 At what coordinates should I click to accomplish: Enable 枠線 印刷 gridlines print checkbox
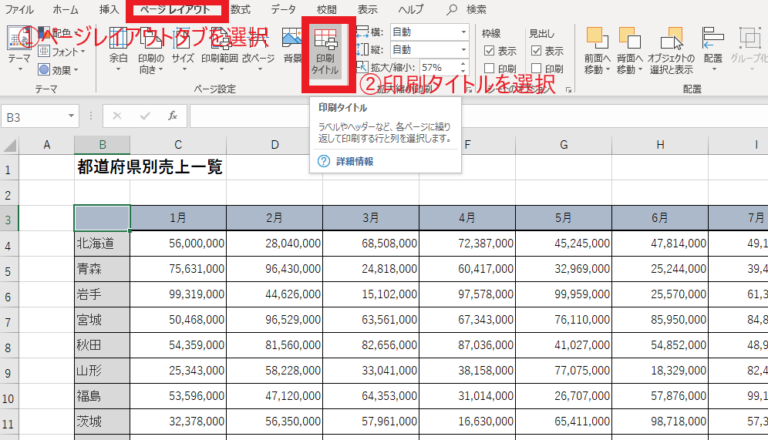(x=488, y=68)
